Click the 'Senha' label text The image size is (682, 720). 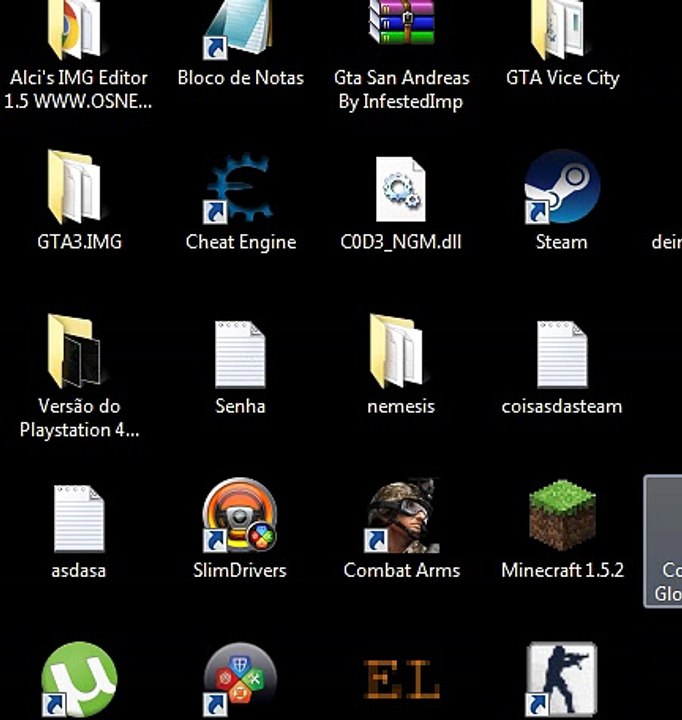(x=240, y=406)
